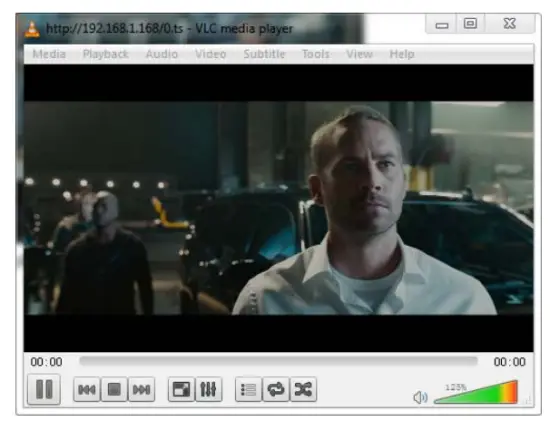Open the Subtitle menu

point(264,54)
